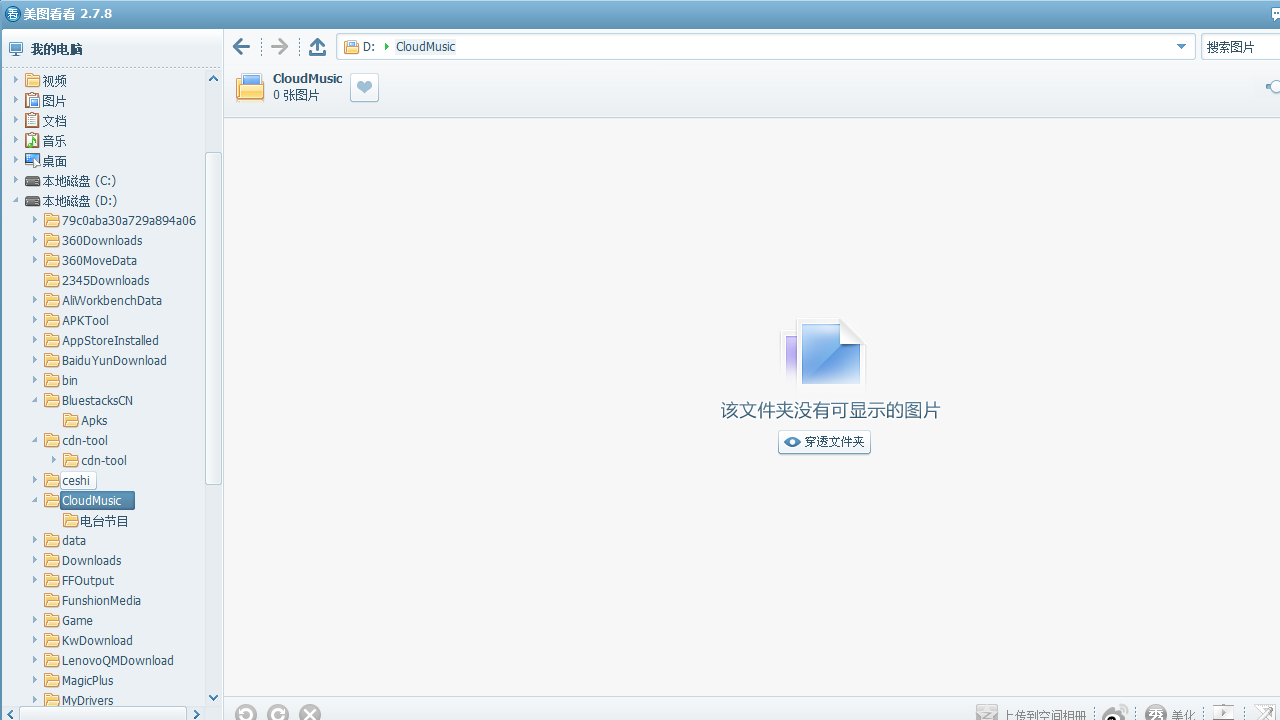Click the 搜索图片 search field
Viewport: 1280px width, 720px height.
pos(1240,47)
